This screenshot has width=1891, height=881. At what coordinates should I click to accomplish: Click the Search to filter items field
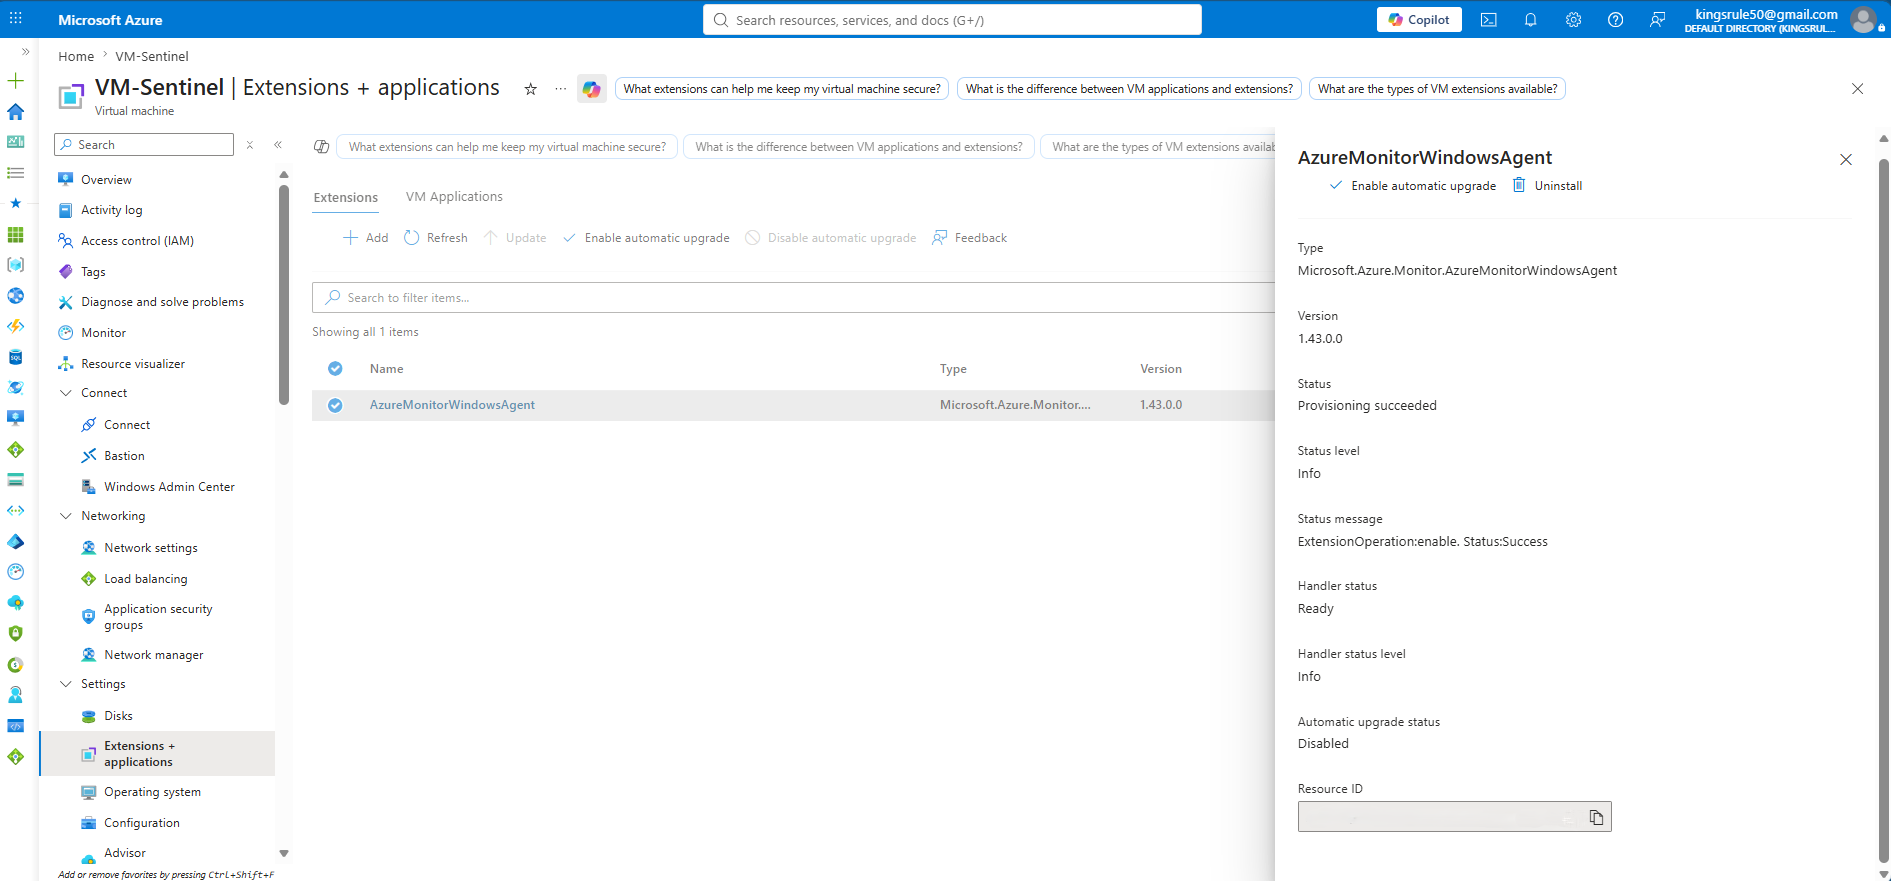793,298
